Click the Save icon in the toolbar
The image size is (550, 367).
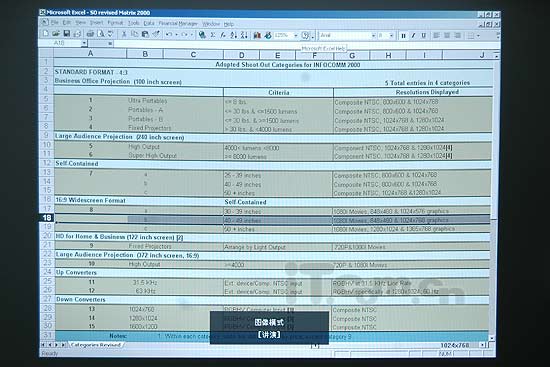click(67, 34)
